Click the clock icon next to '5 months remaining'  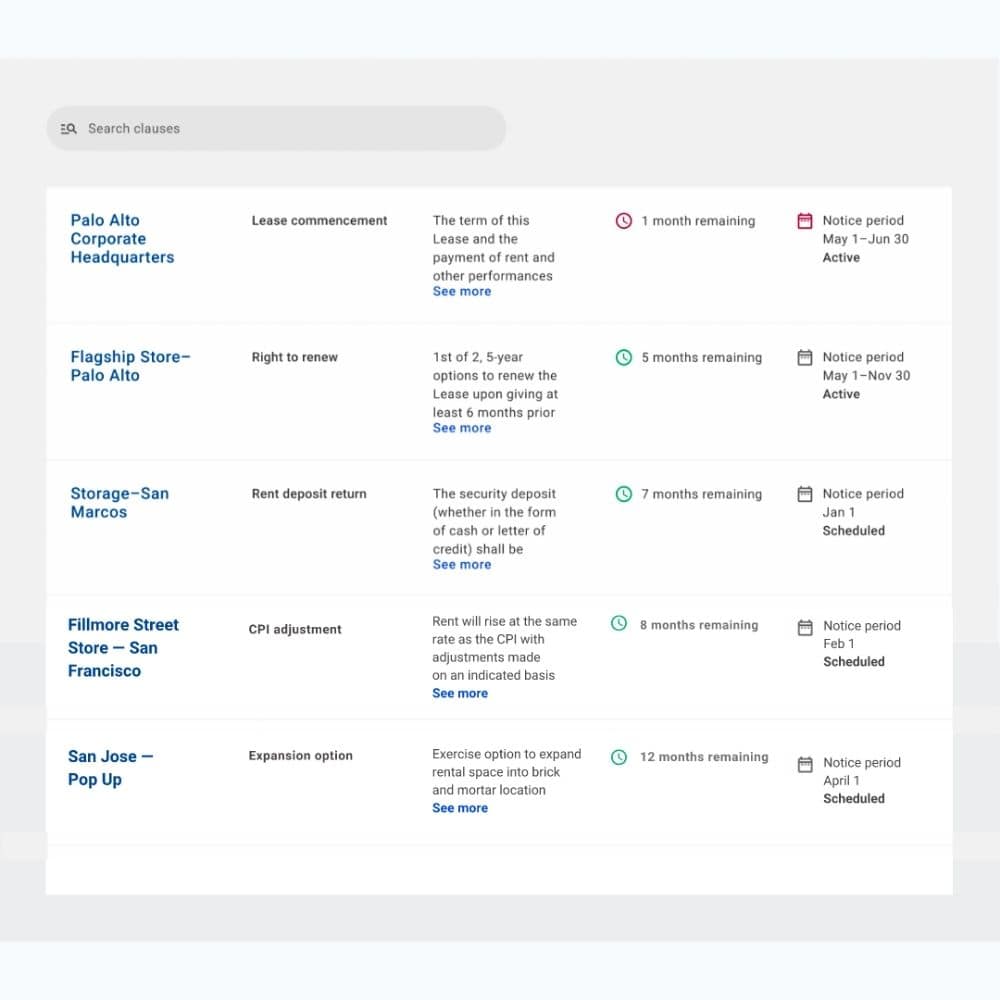tap(625, 357)
